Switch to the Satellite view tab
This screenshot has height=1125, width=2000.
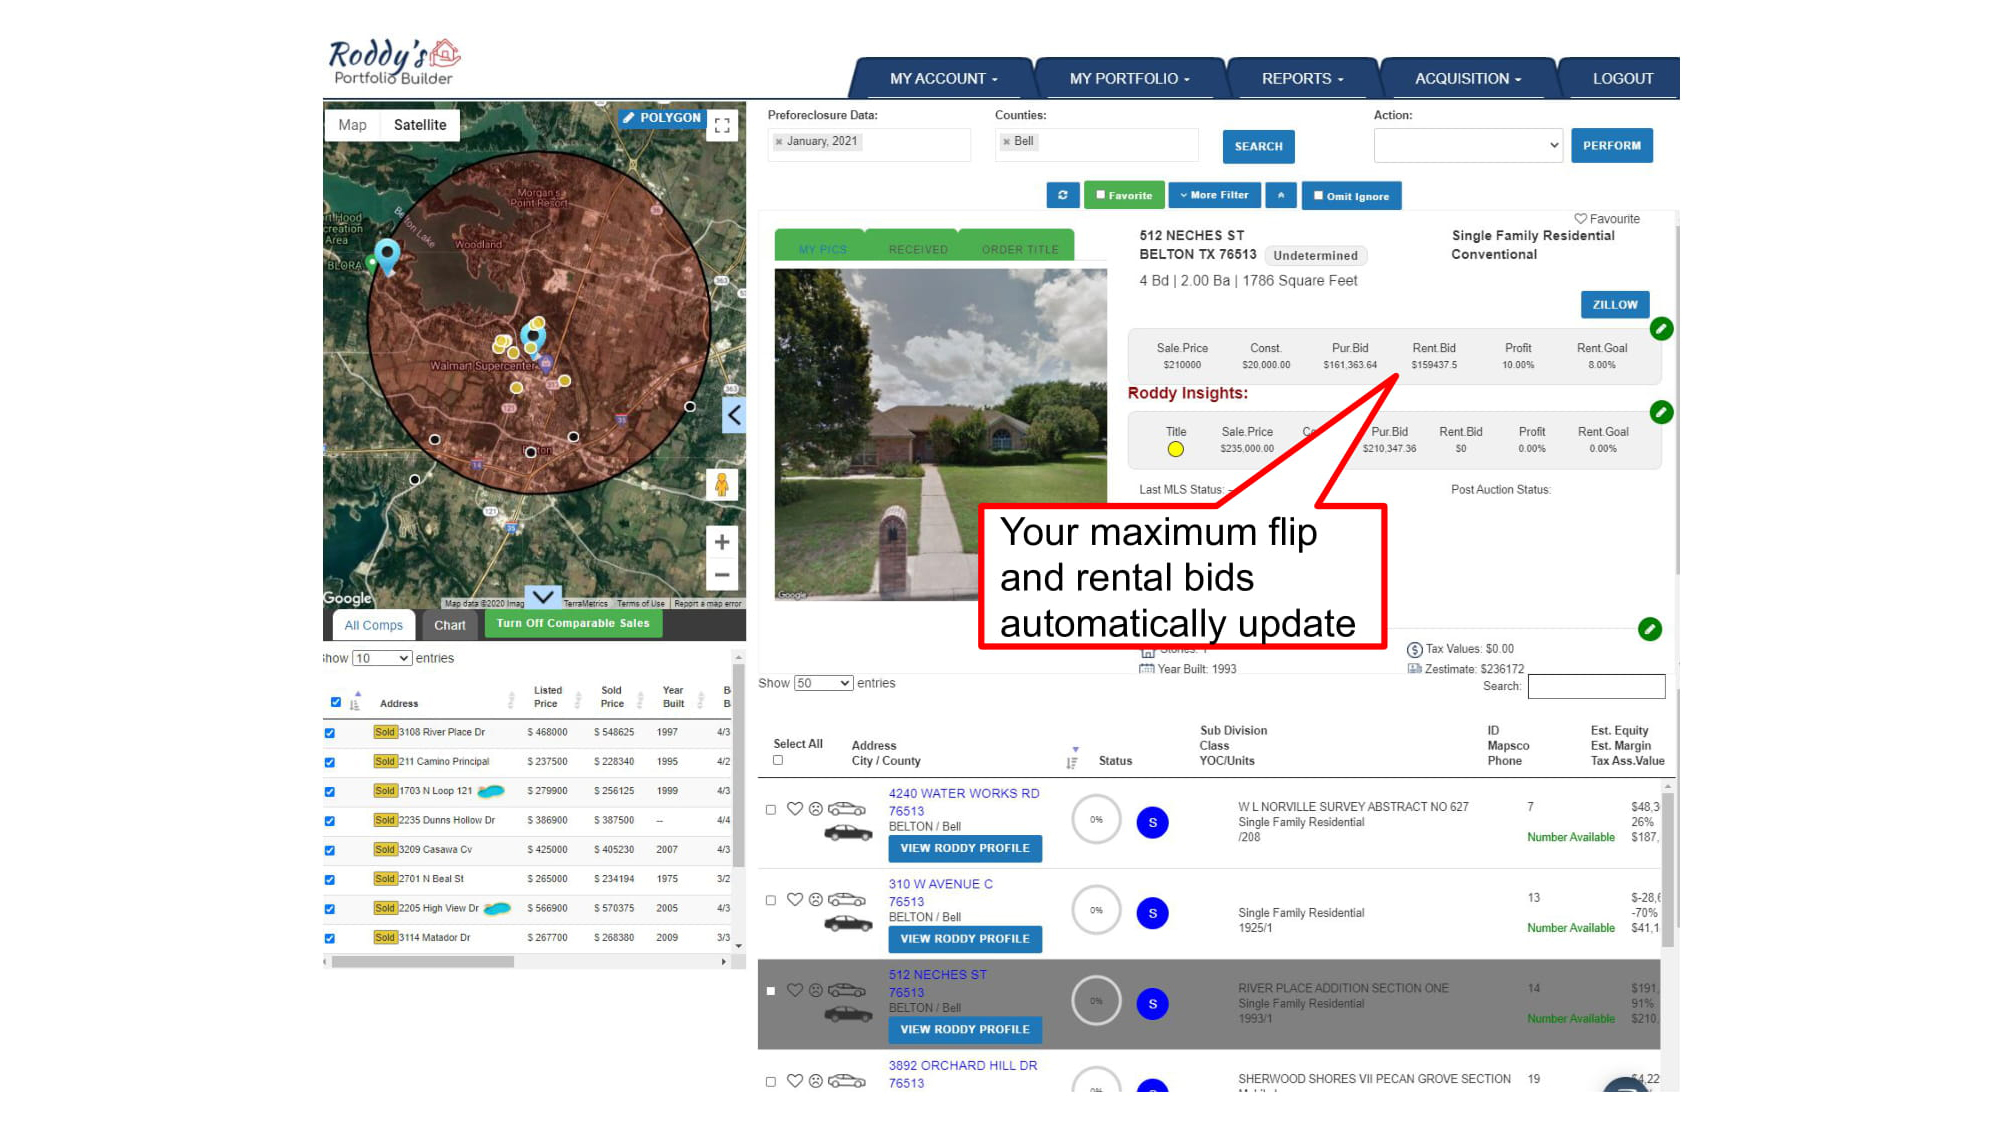pyautogui.click(x=420, y=125)
